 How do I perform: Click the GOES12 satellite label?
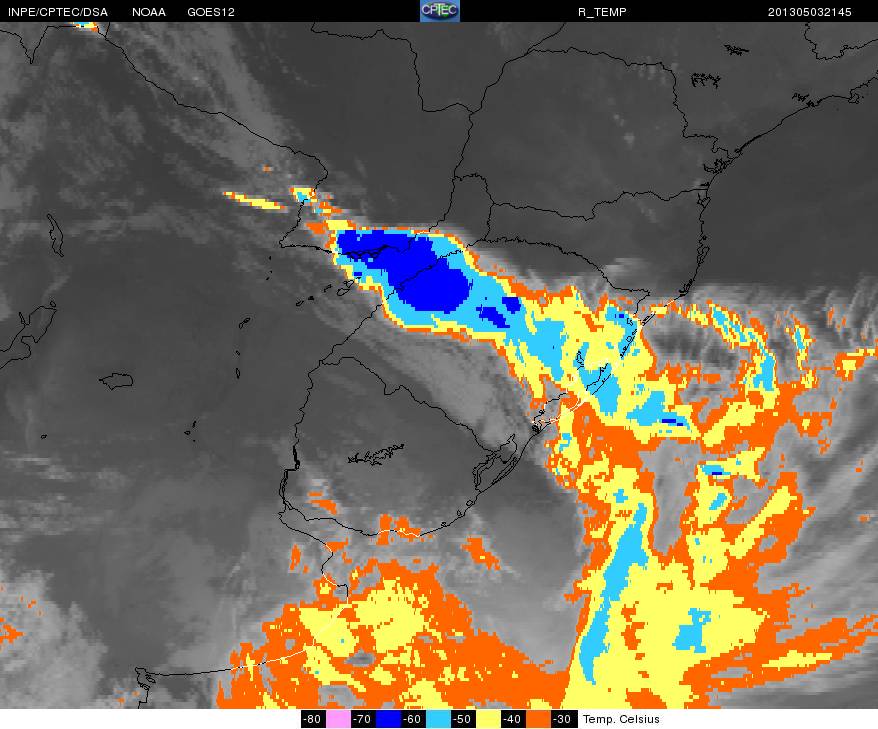click(211, 12)
